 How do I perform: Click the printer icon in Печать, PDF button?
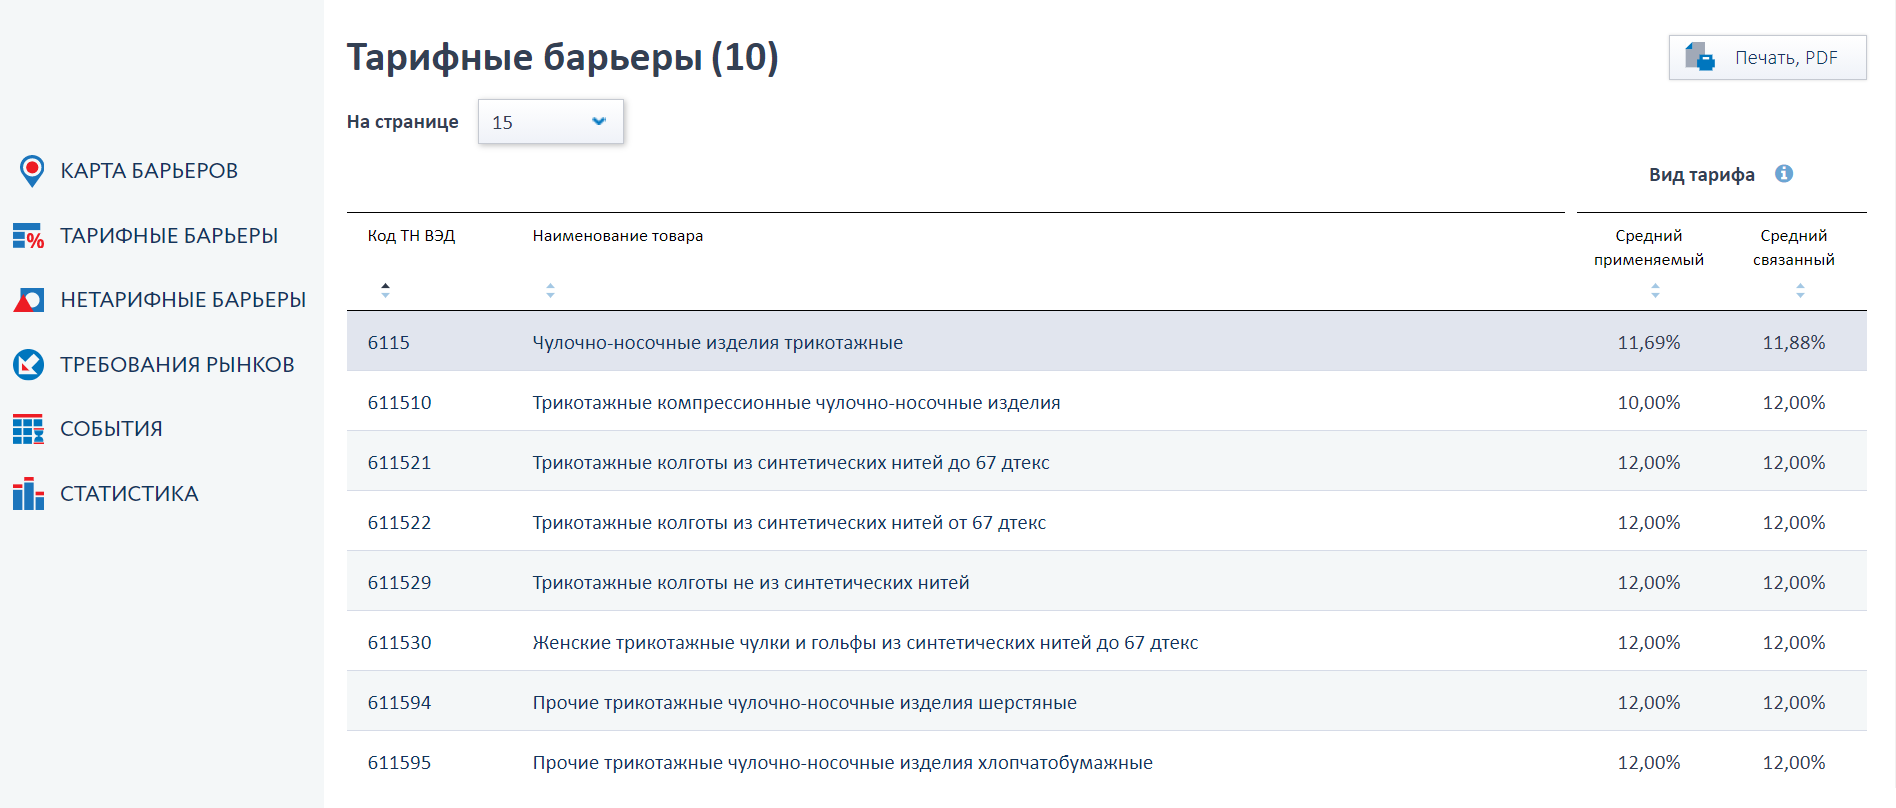1700,57
